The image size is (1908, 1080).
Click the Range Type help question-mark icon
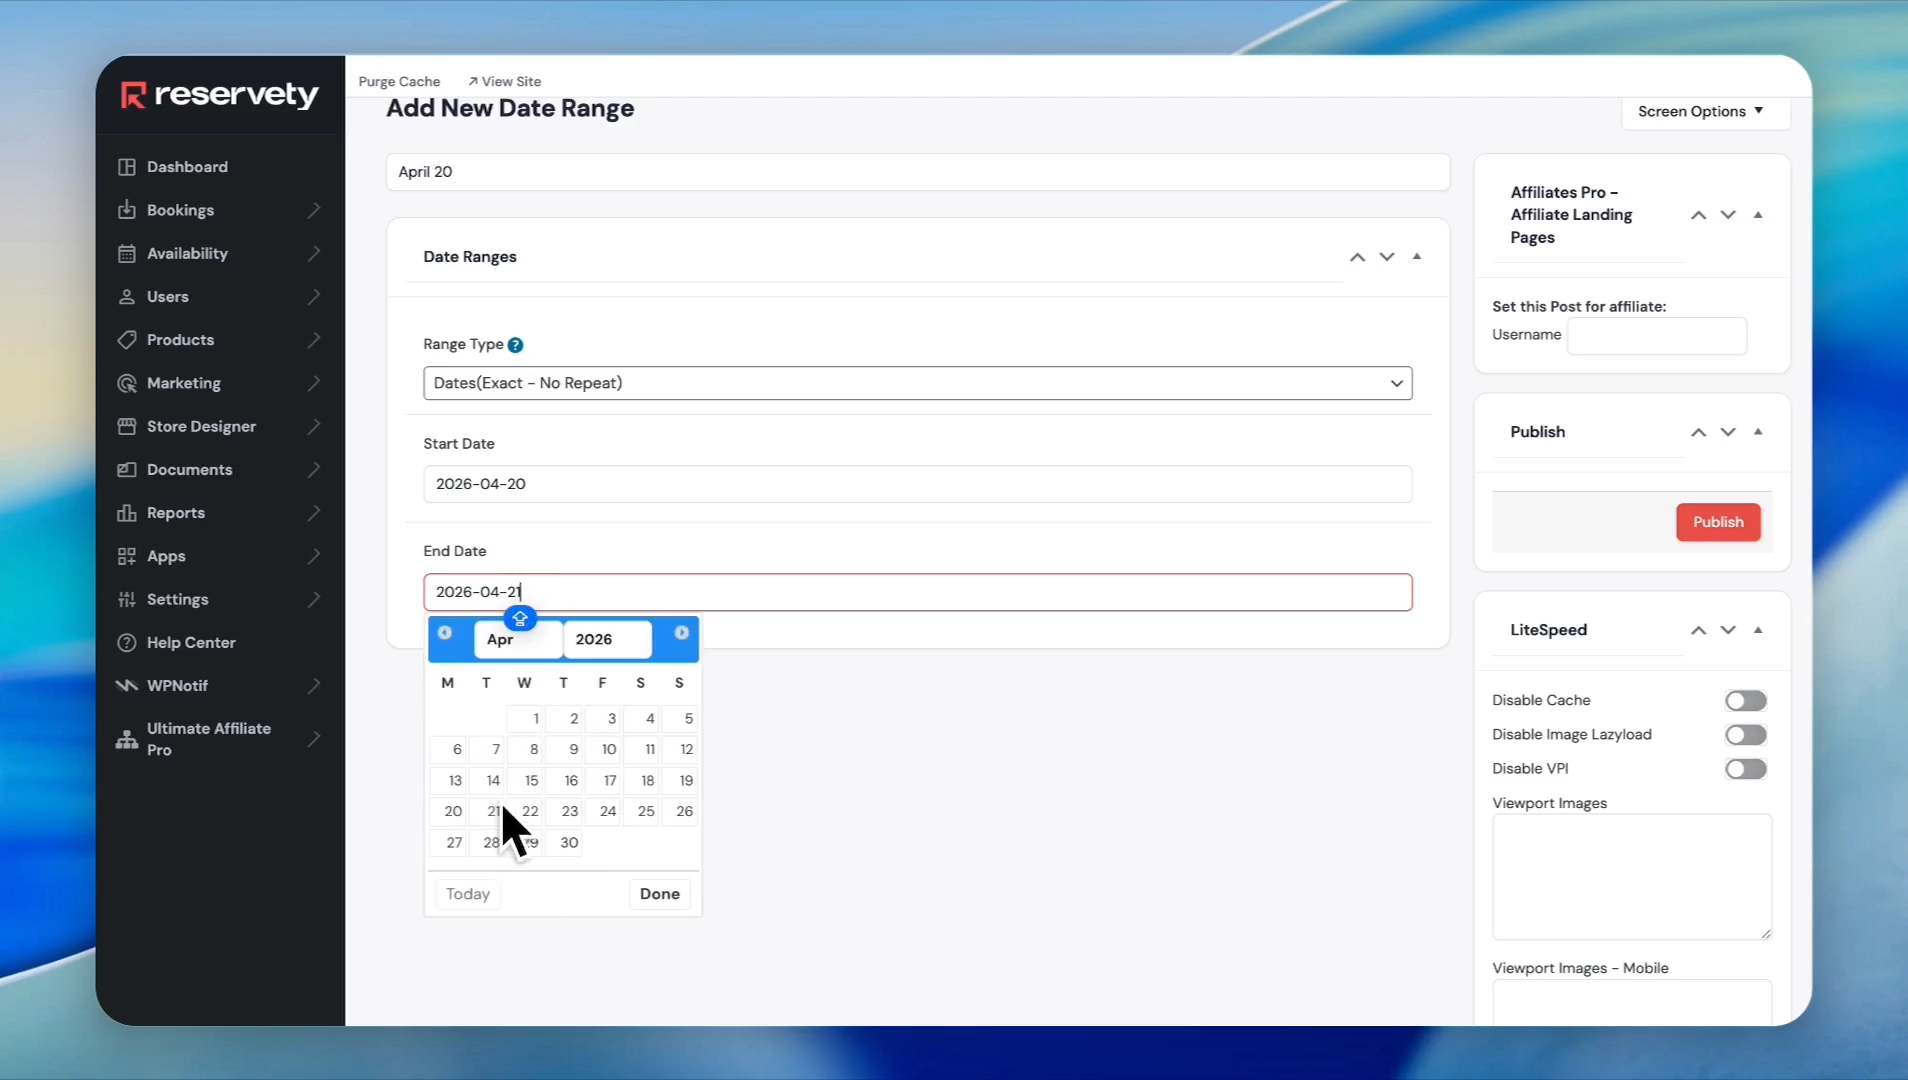point(515,345)
